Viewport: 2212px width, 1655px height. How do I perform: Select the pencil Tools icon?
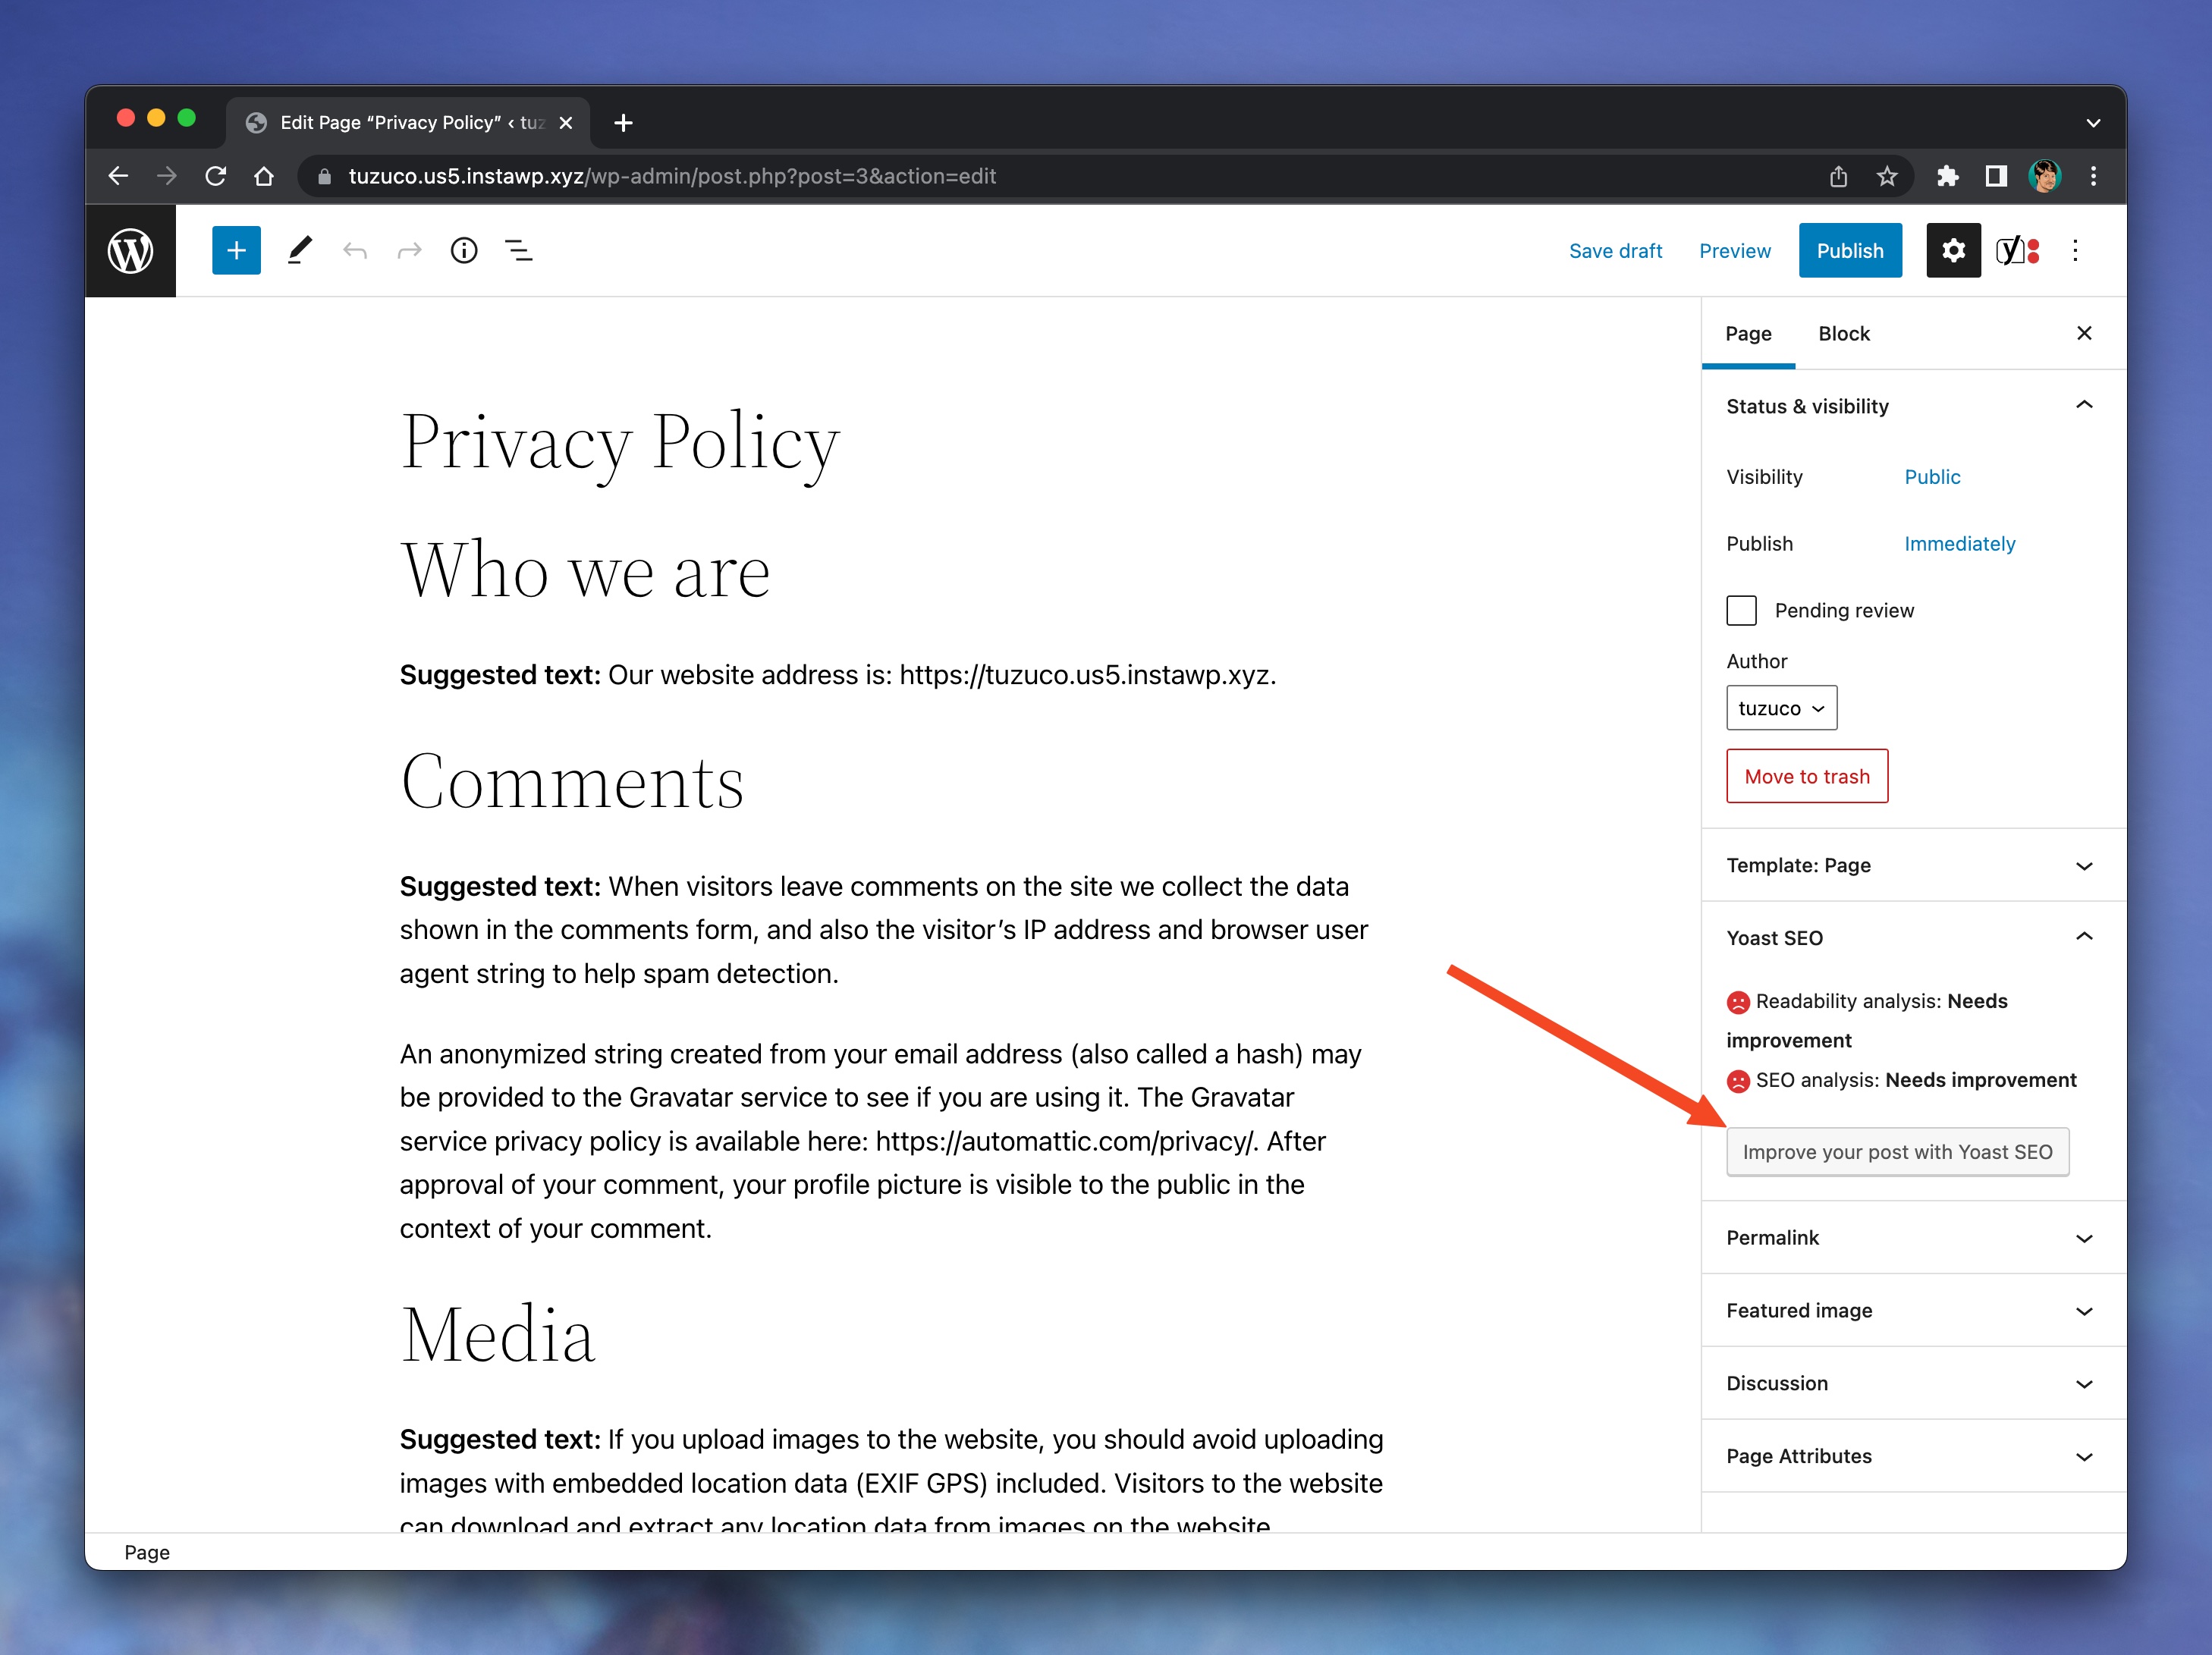coord(300,250)
